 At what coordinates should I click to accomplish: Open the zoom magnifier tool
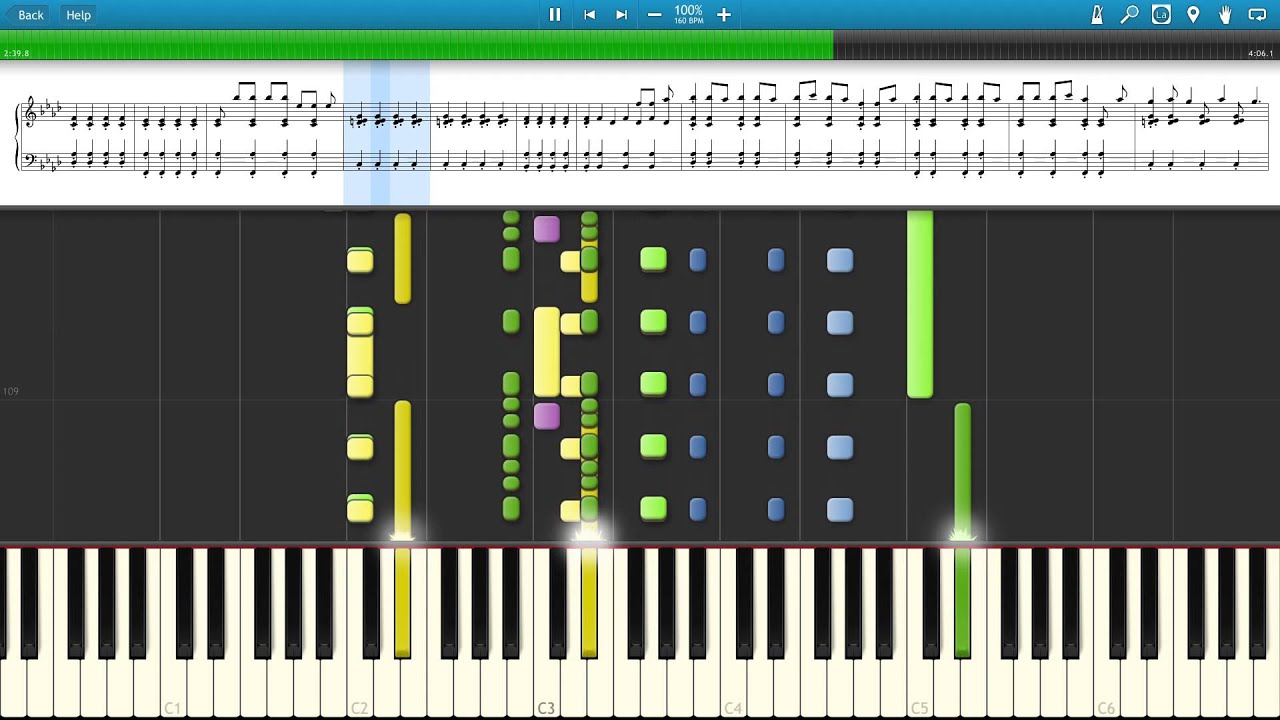1129,15
